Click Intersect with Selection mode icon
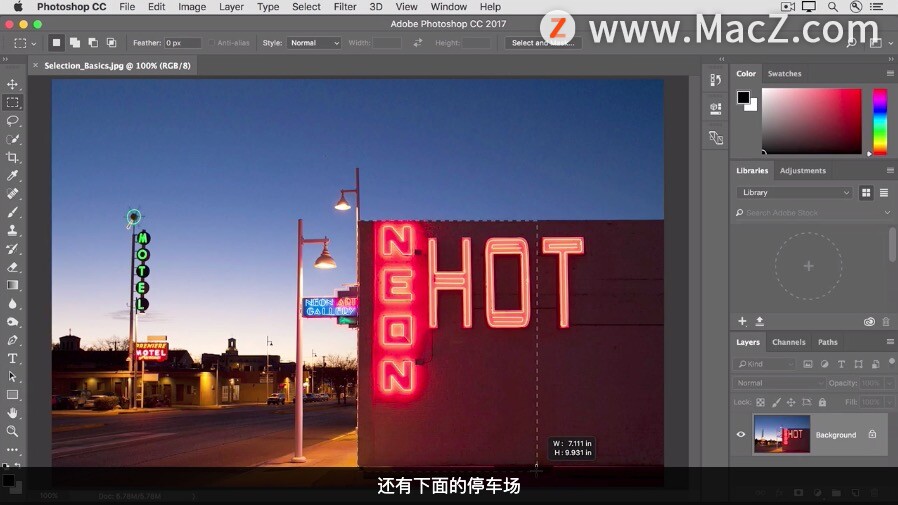The image size is (898, 505). coord(111,42)
